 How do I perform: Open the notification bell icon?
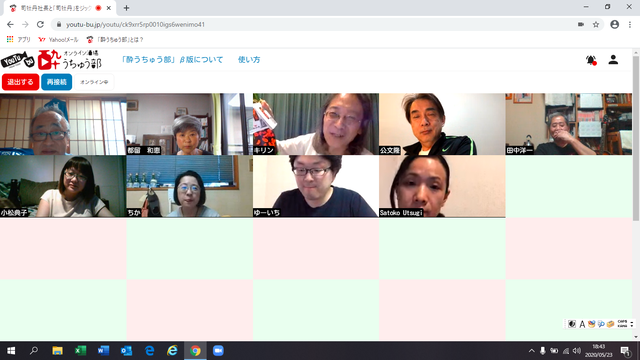[x=591, y=60]
